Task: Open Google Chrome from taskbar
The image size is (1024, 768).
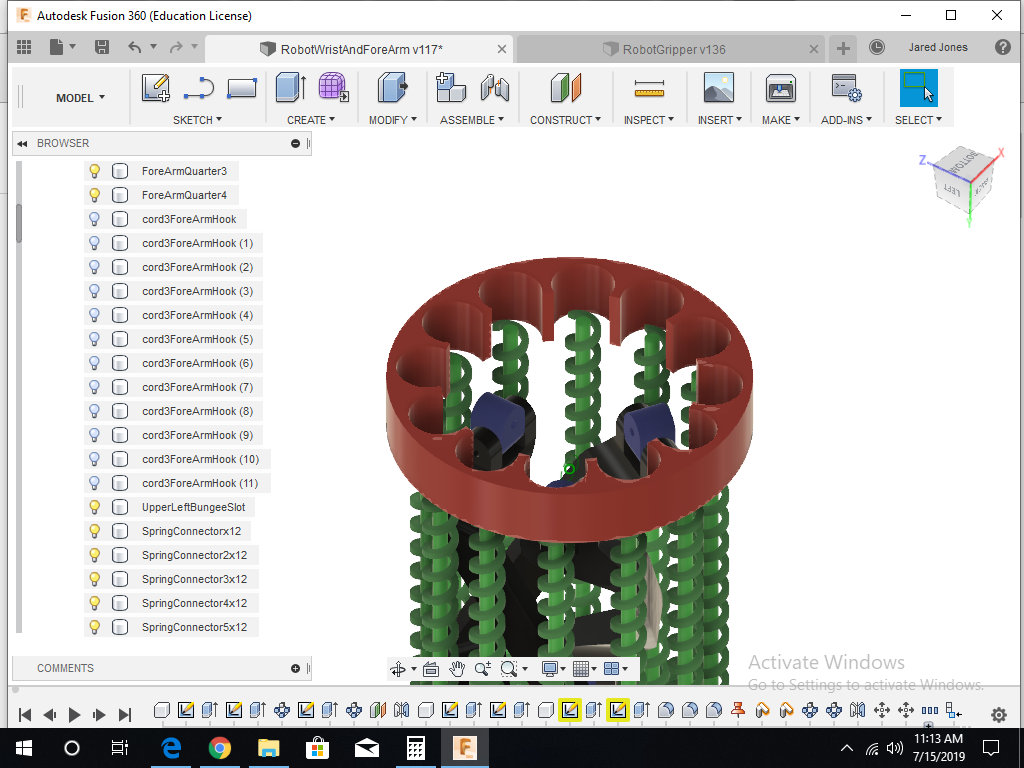Action: [219, 748]
